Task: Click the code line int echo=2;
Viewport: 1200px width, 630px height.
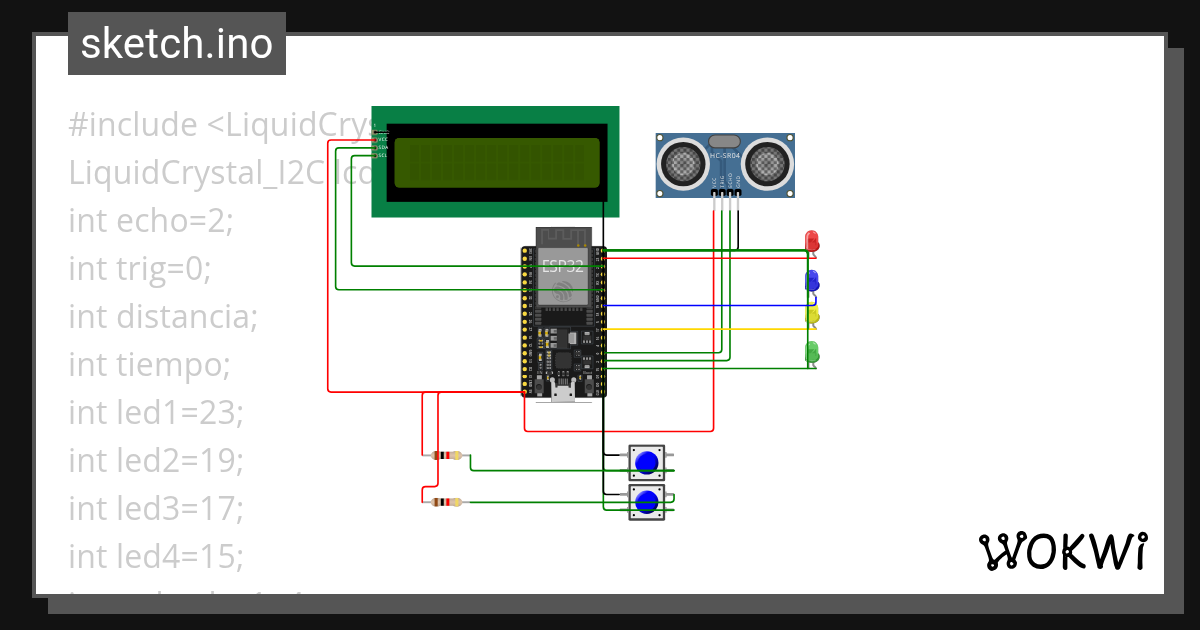Action: click(152, 220)
